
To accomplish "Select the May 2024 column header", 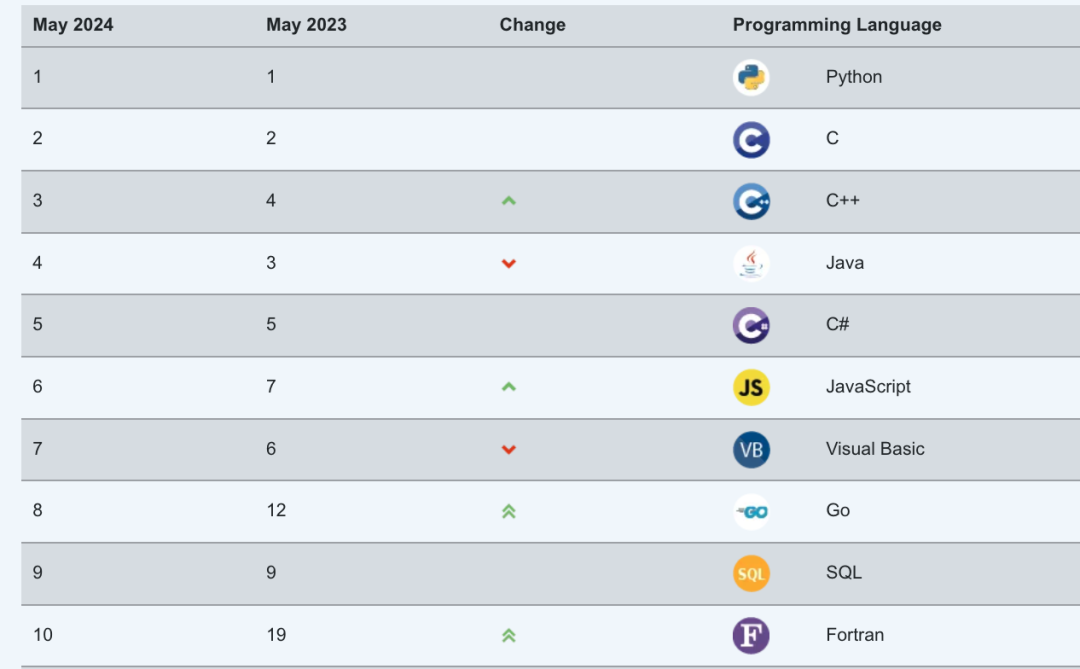I will point(73,25).
